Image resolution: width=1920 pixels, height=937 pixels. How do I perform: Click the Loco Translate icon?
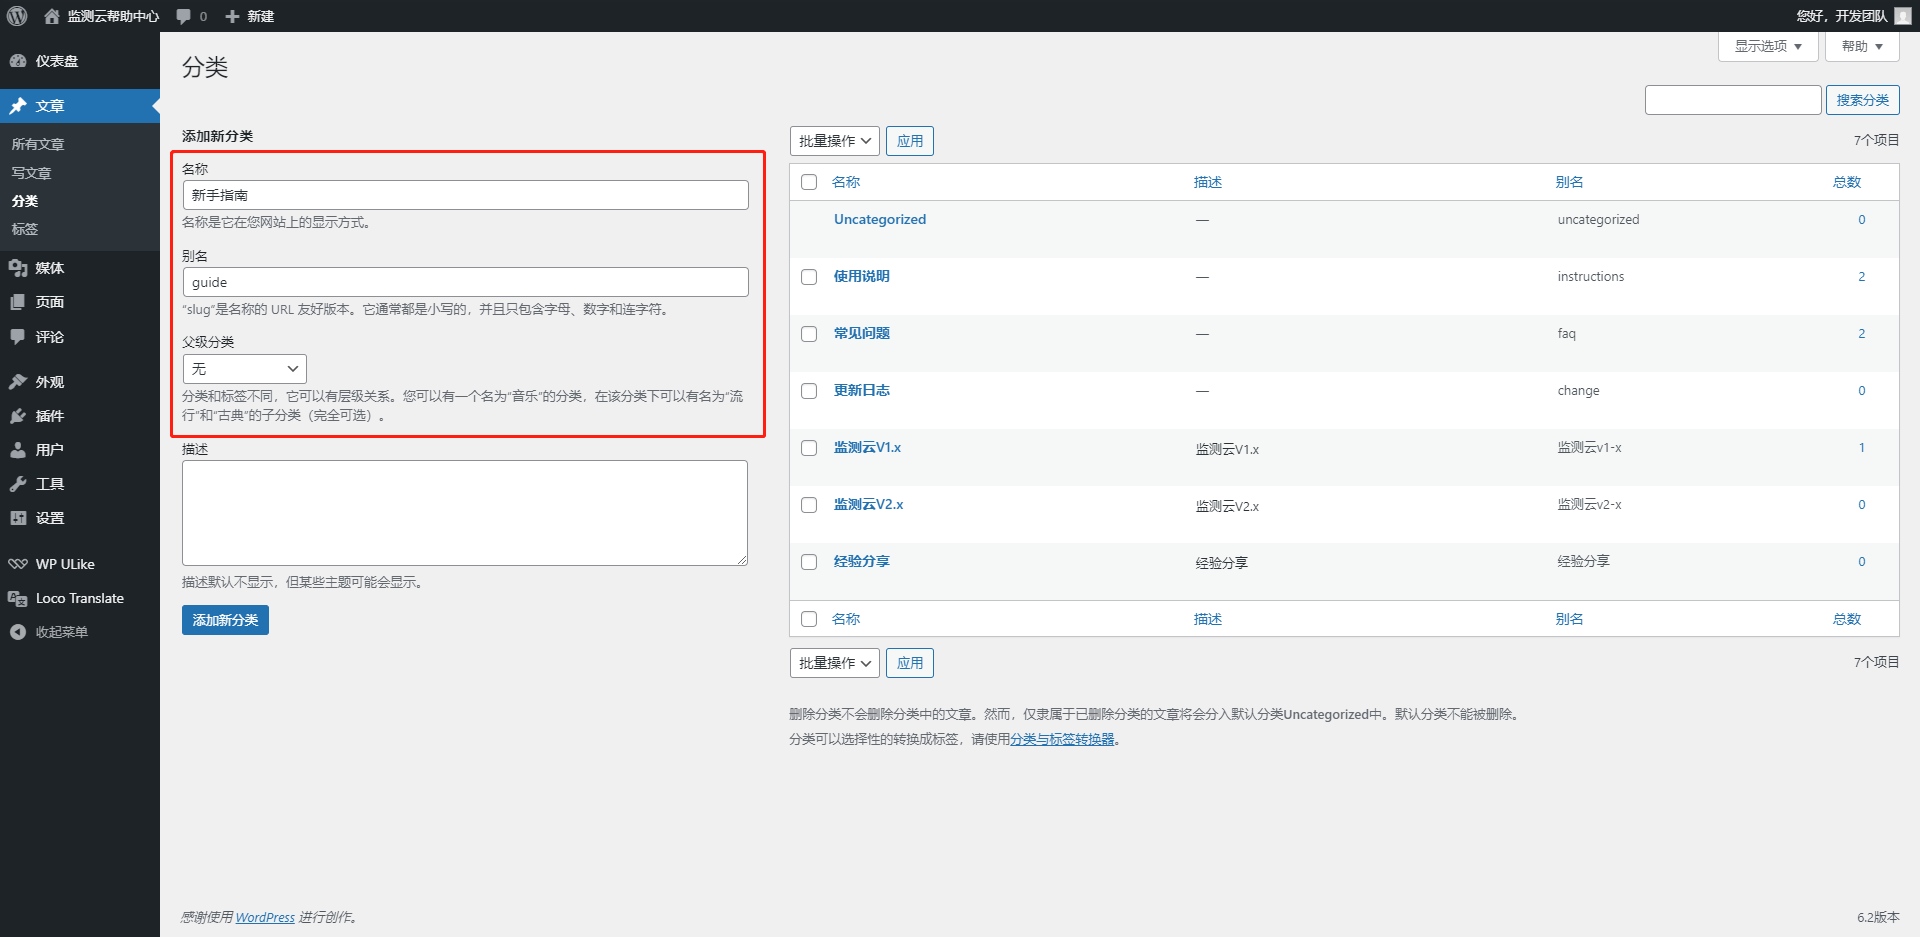pyautogui.click(x=18, y=598)
